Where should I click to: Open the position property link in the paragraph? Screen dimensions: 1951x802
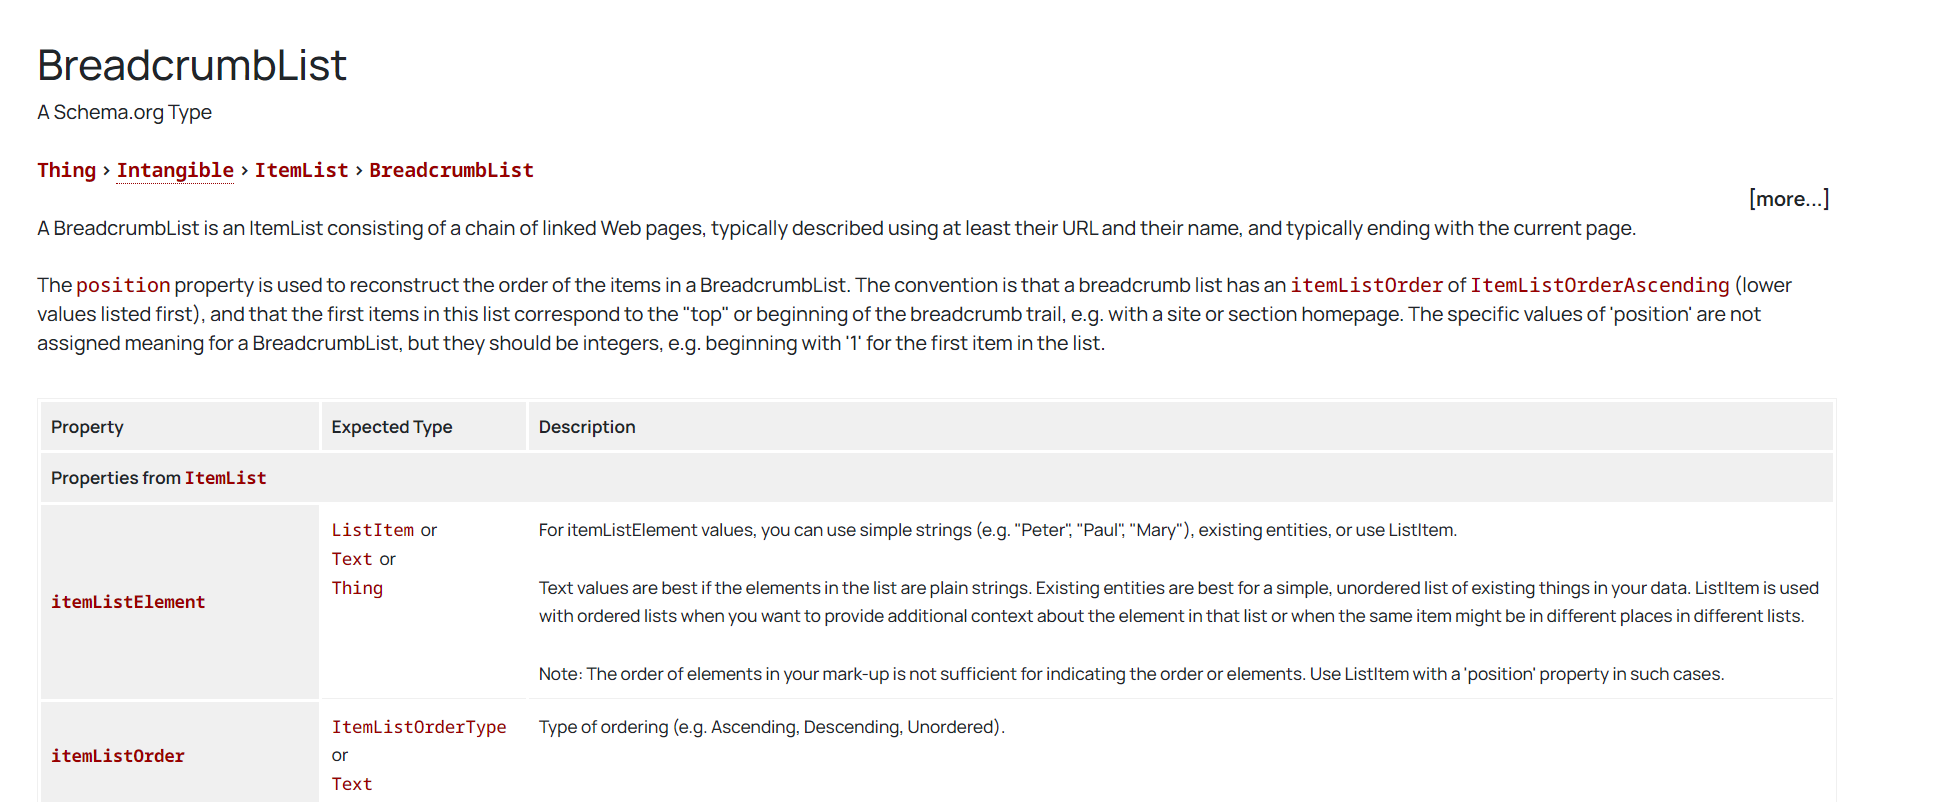coord(123,286)
